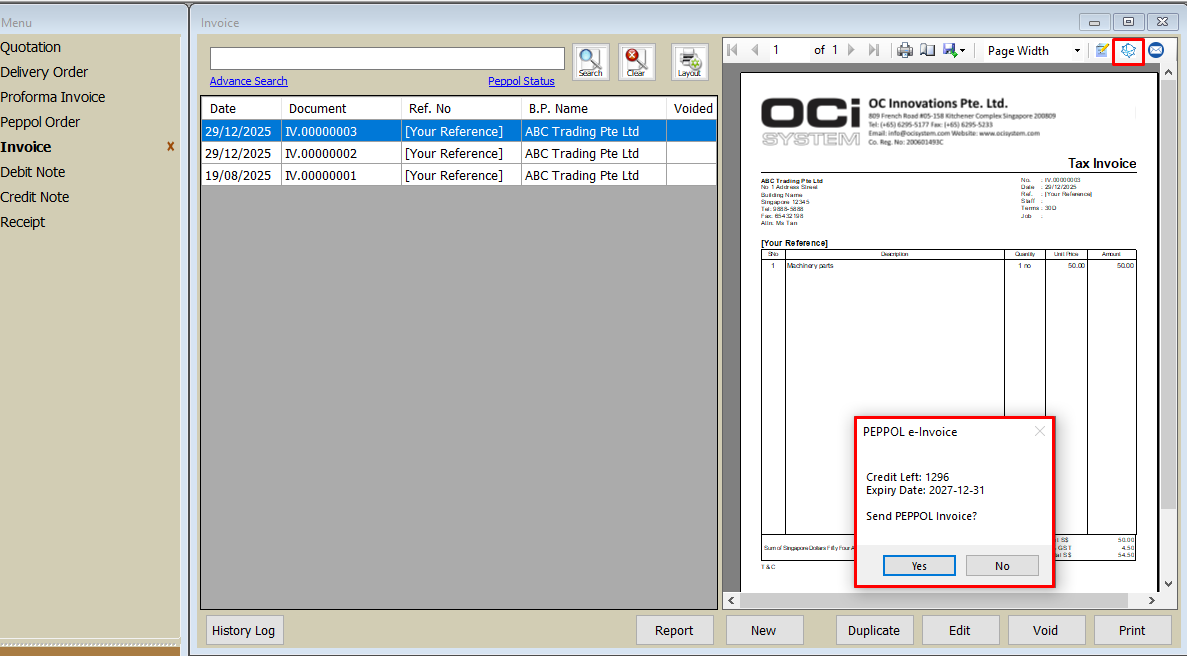Click the printer icon in report toolbar
This screenshot has width=1187, height=656.
(904, 50)
